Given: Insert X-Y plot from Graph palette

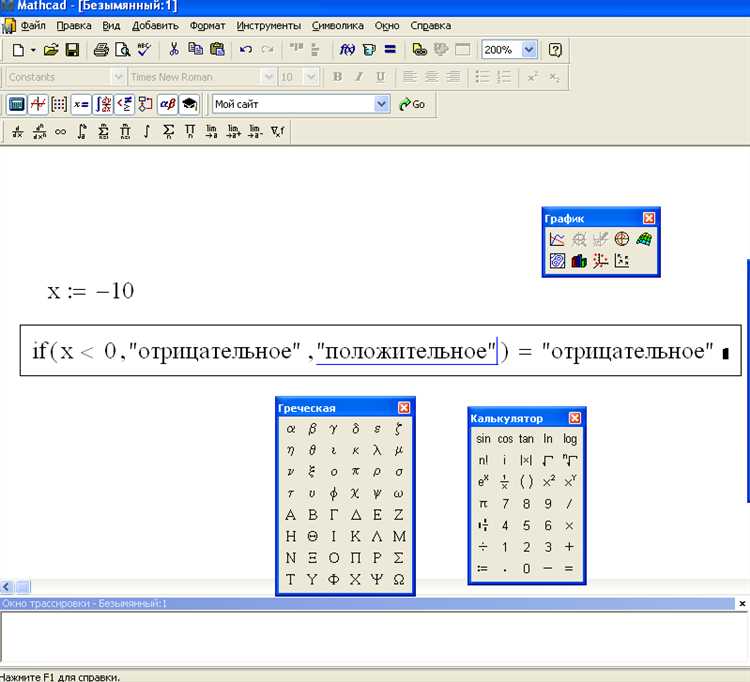Looking at the screenshot, I should click(557, 239).
